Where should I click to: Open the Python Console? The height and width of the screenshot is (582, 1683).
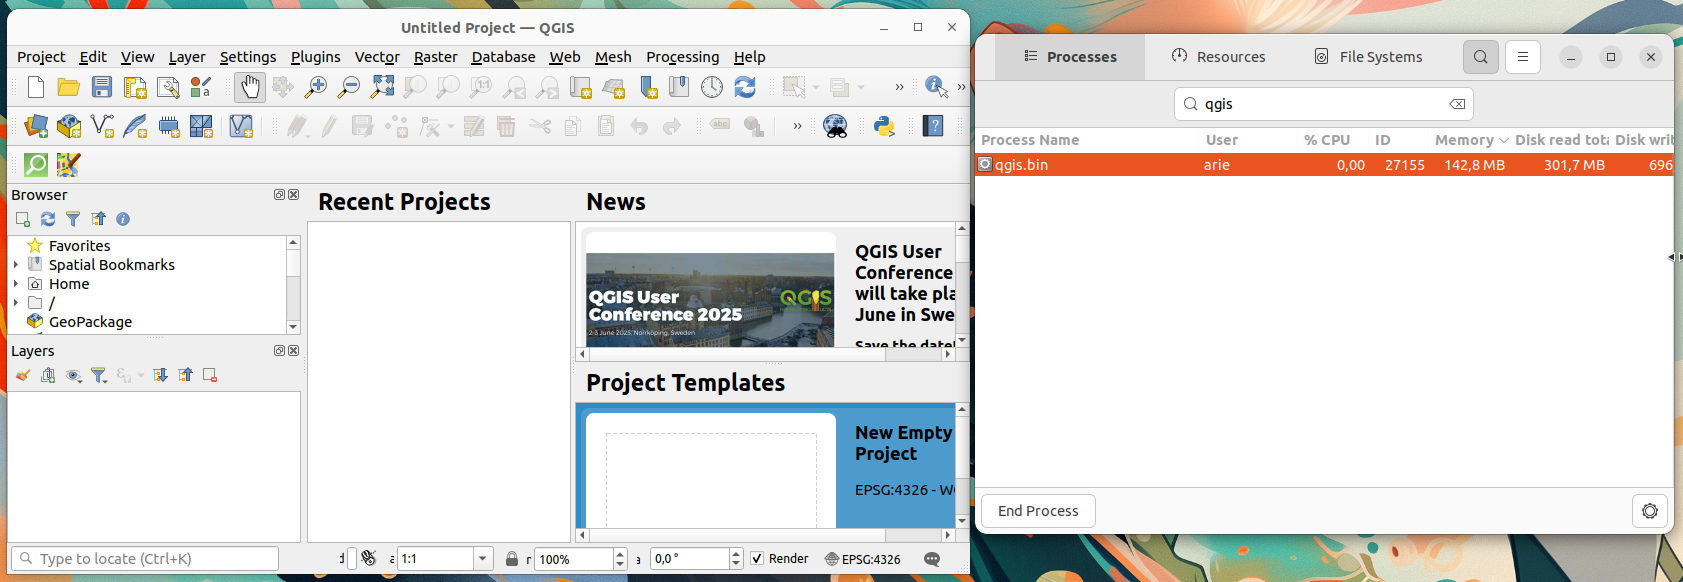884,126
